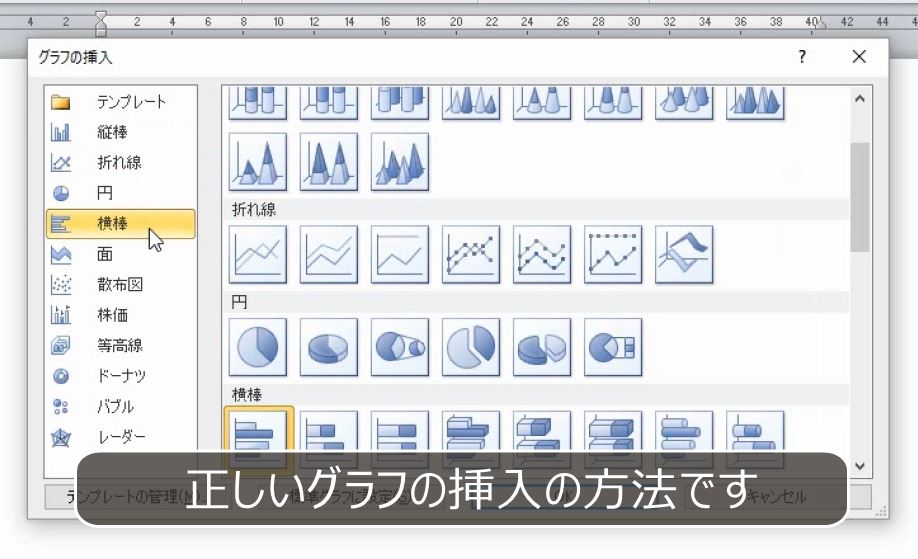
Task: Choose the basic line chart icon
Action: (x=258, y=255)
